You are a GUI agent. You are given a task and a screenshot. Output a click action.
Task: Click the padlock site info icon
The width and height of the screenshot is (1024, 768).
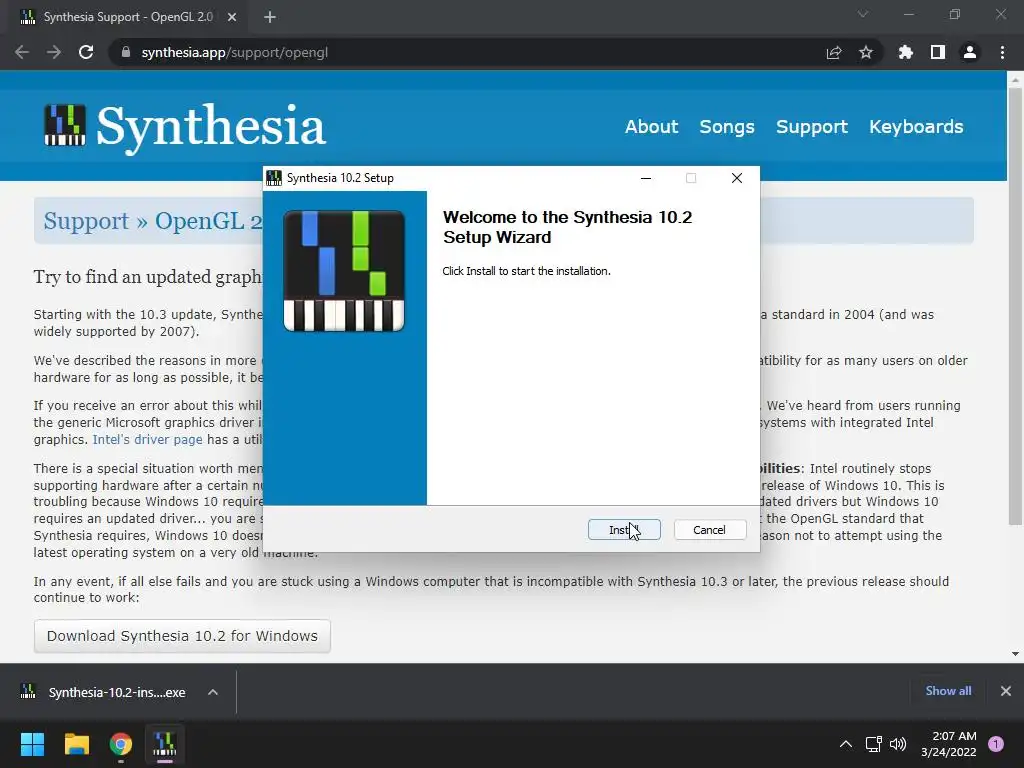[x=126, y=52]
